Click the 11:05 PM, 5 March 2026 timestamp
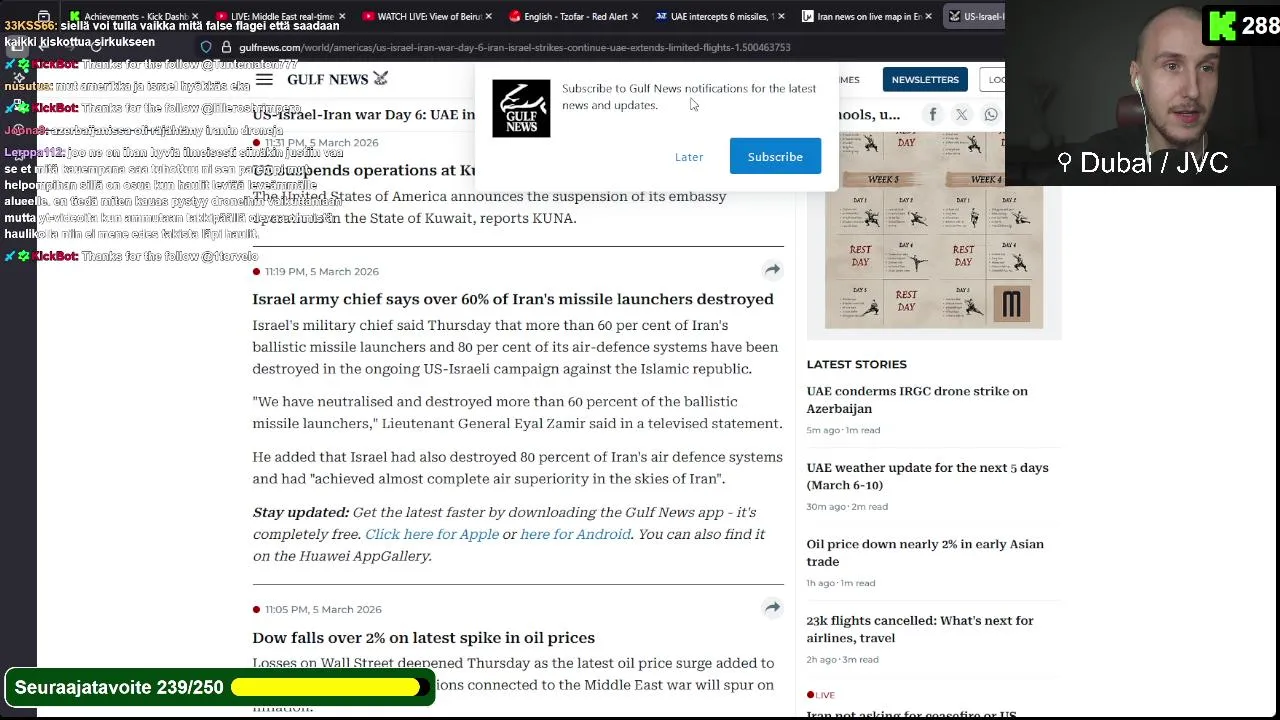Screen dimensions: 1280x720 tap(323, 609)
